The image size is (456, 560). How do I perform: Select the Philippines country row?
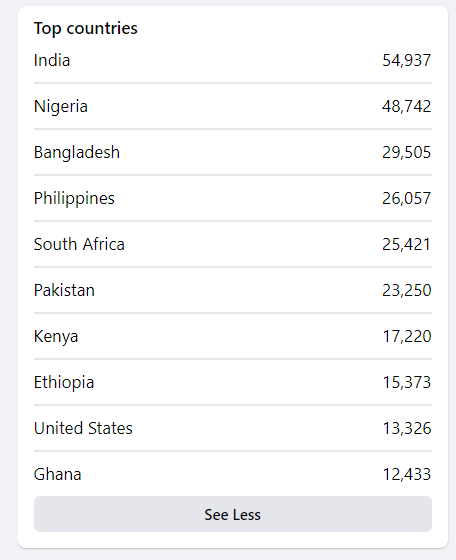click(233, 199)
